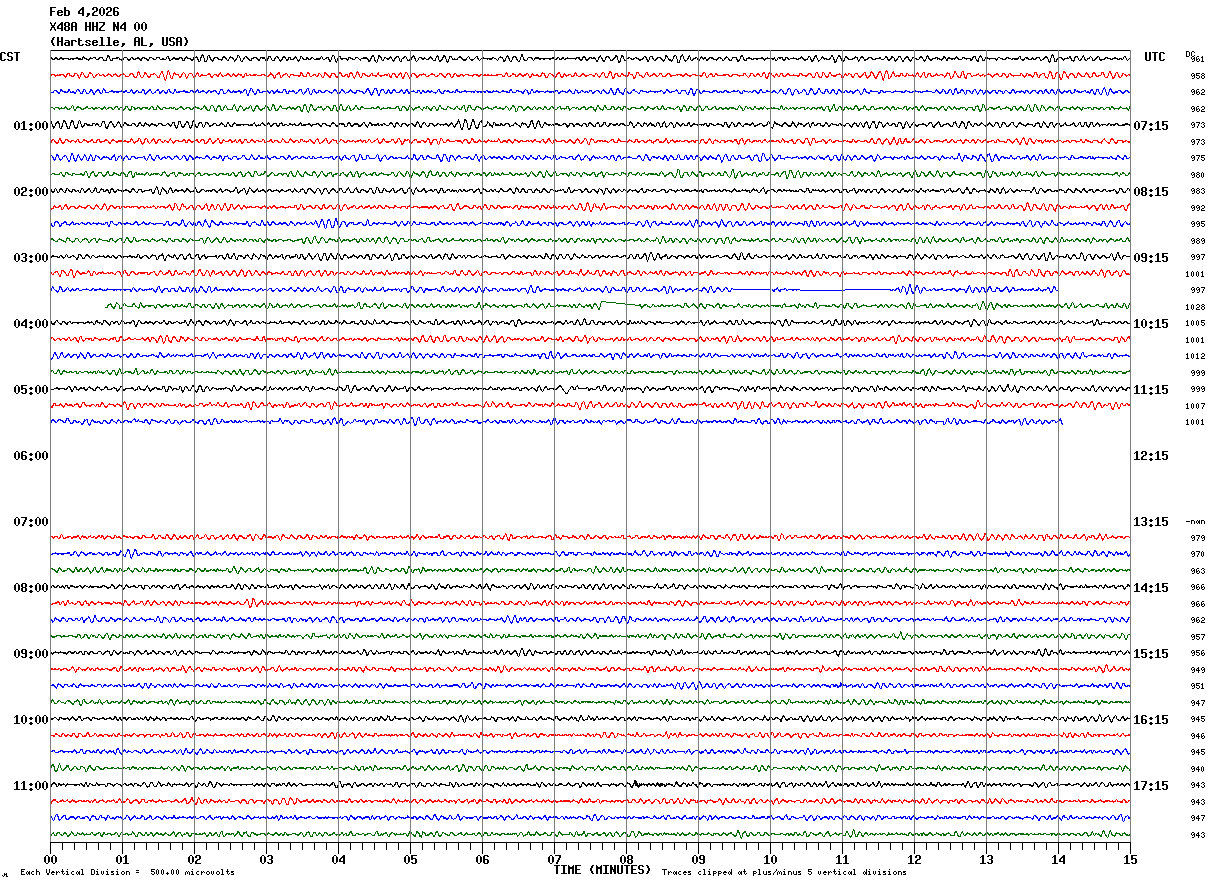Image resolution: width=1210 pixels, height=886 pixels.
Task: Click minute axis label 08
Action: pos(626,859)
